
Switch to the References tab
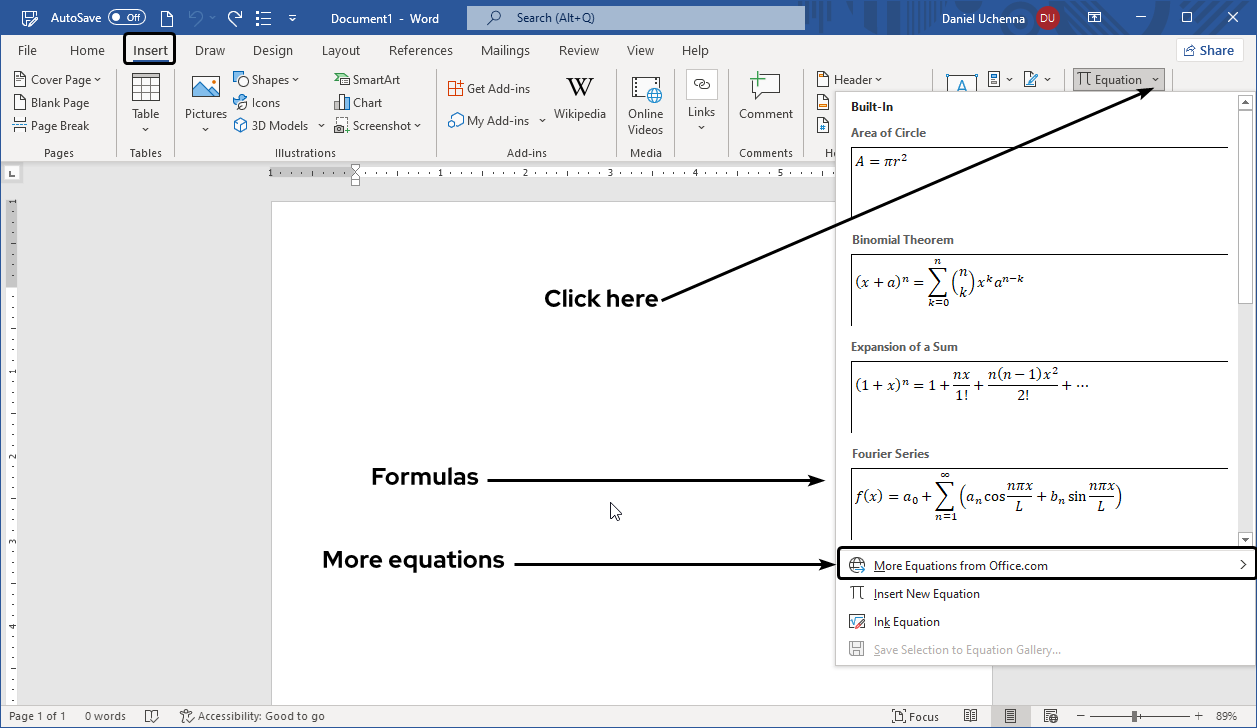coord(420,50)
